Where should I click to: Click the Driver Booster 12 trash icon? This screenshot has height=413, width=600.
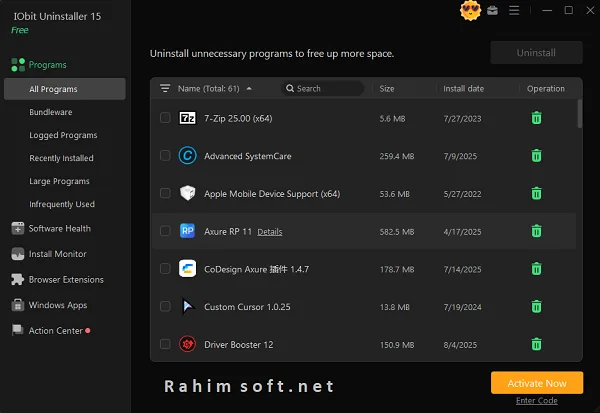(x=536, y=344)
